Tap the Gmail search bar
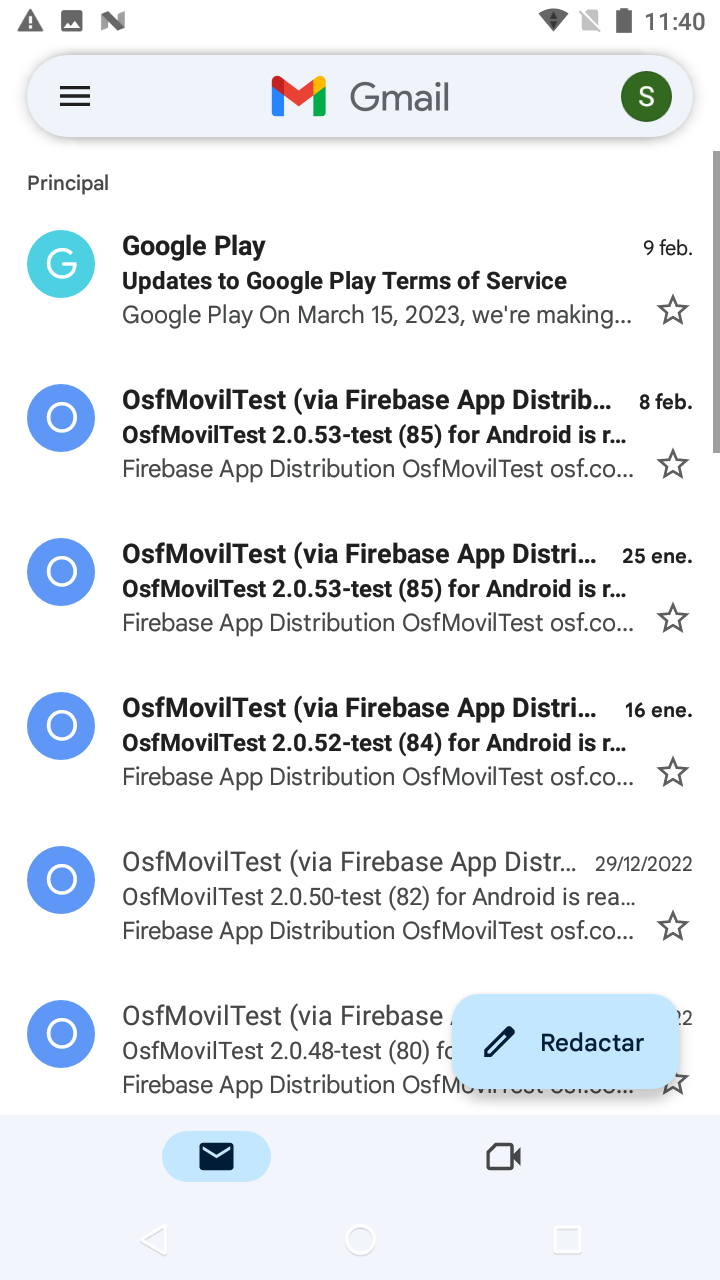 click(400, 97)
